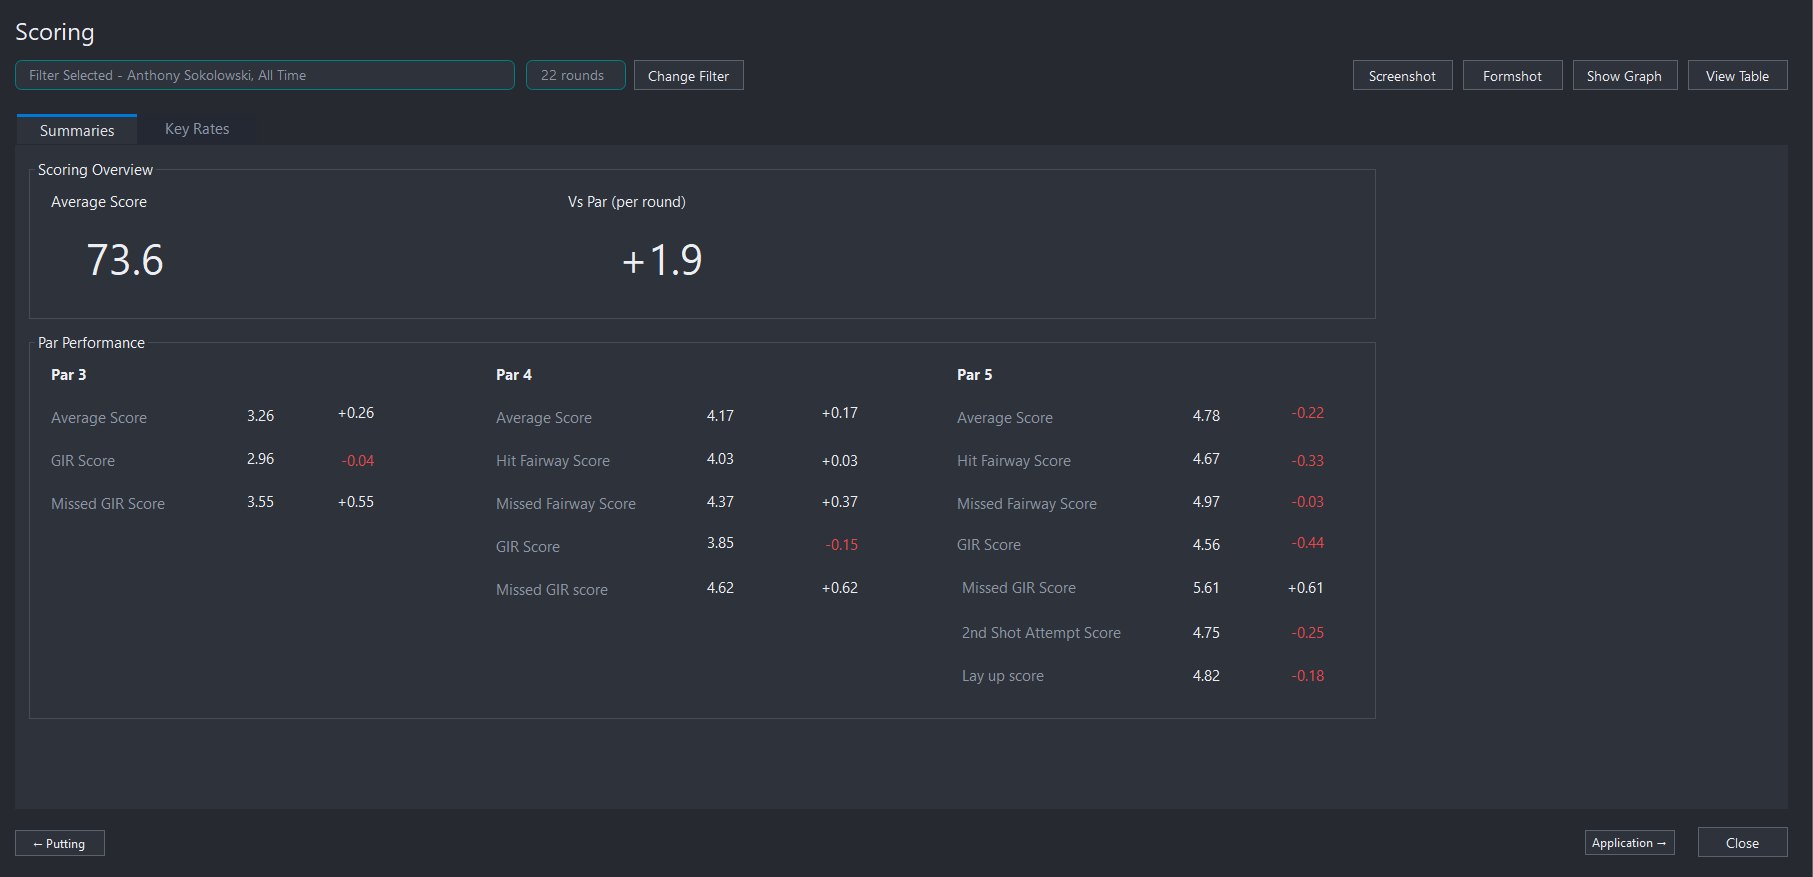
Task: Click the -0.25 second shot difference
Action: tap(1308, 633)
